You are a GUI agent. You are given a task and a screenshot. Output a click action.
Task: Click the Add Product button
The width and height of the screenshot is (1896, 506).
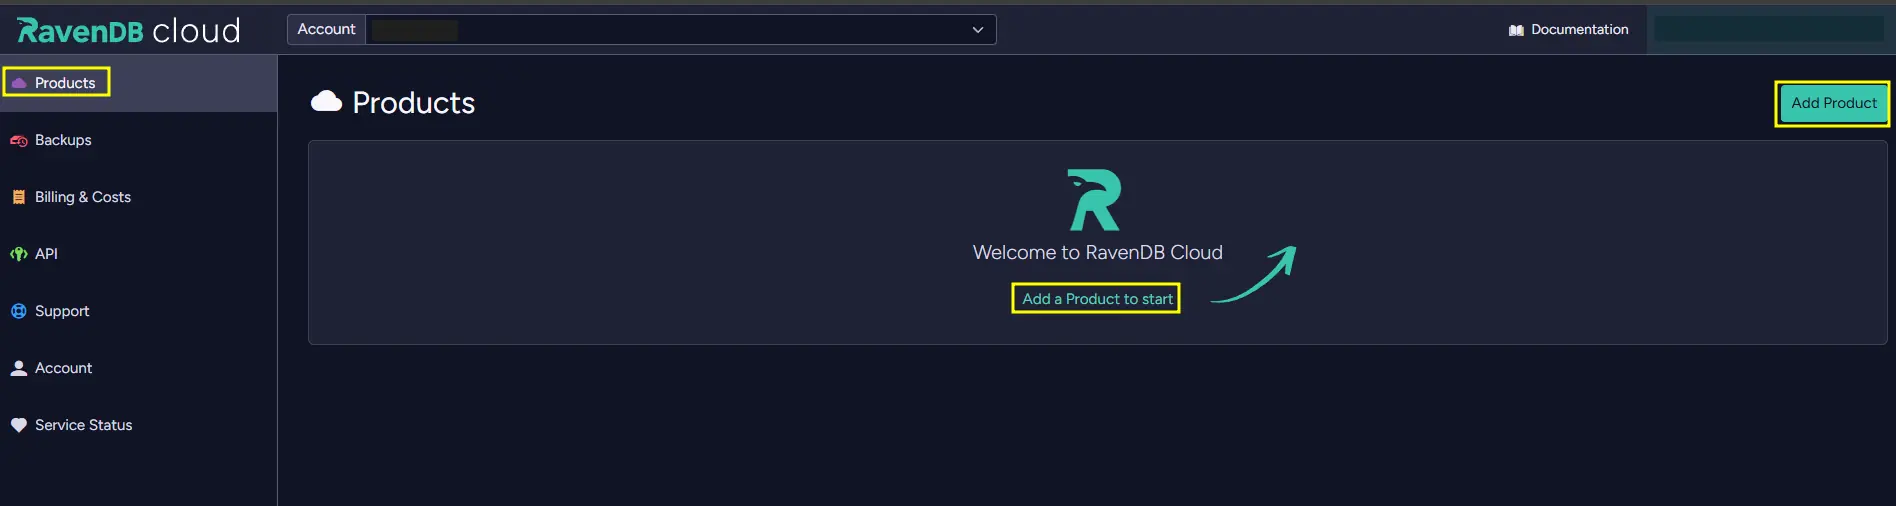[x=1833, y=103]
